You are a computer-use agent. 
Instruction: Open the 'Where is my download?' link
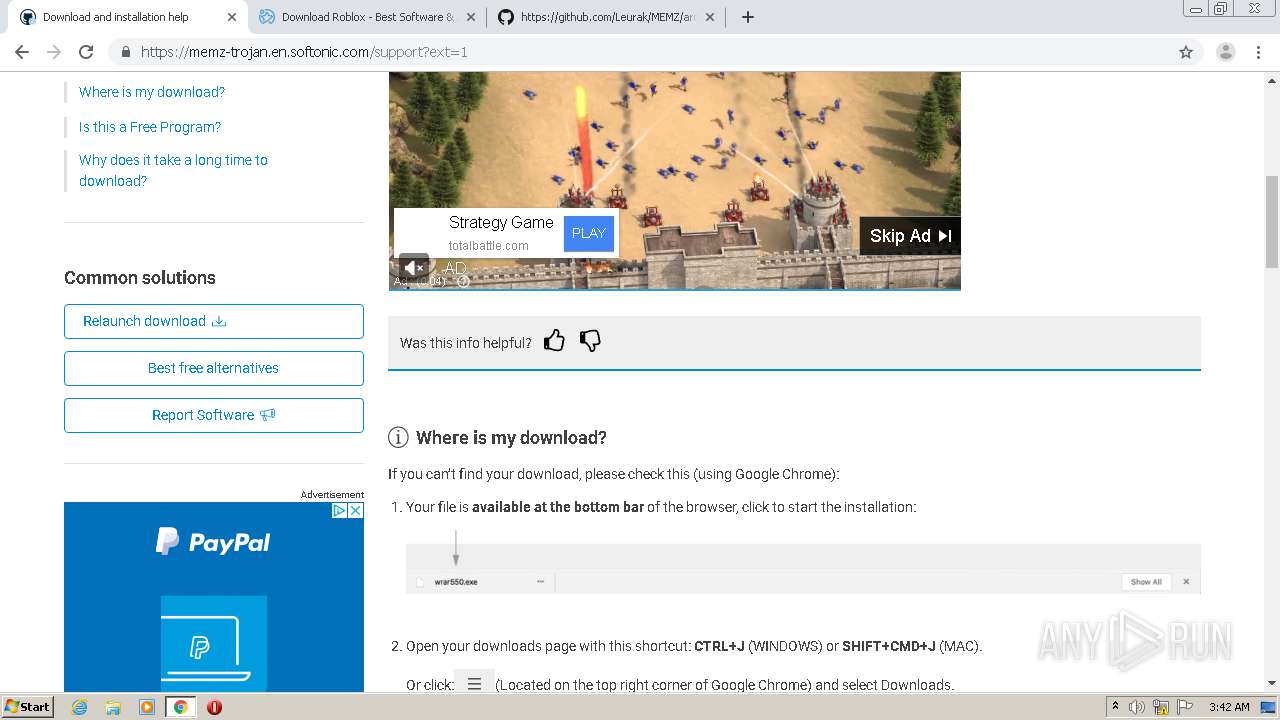152,92
